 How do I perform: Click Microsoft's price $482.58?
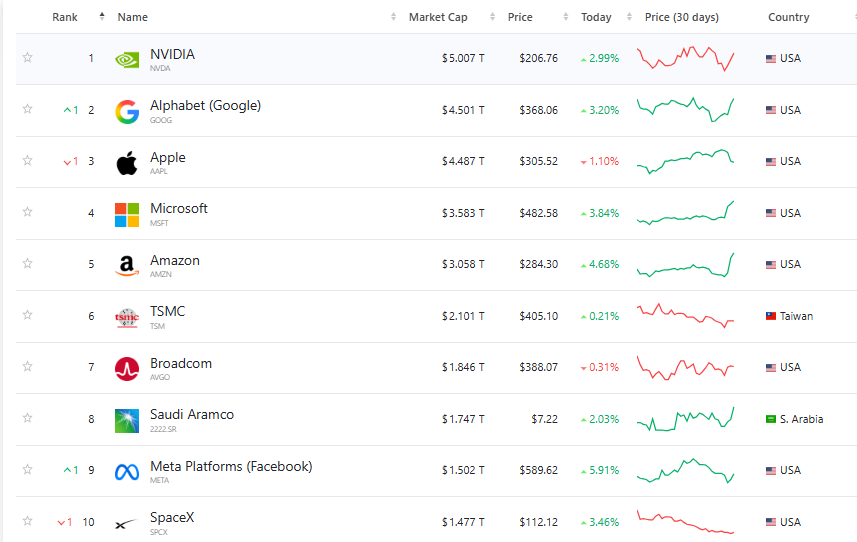pos(538,213)
